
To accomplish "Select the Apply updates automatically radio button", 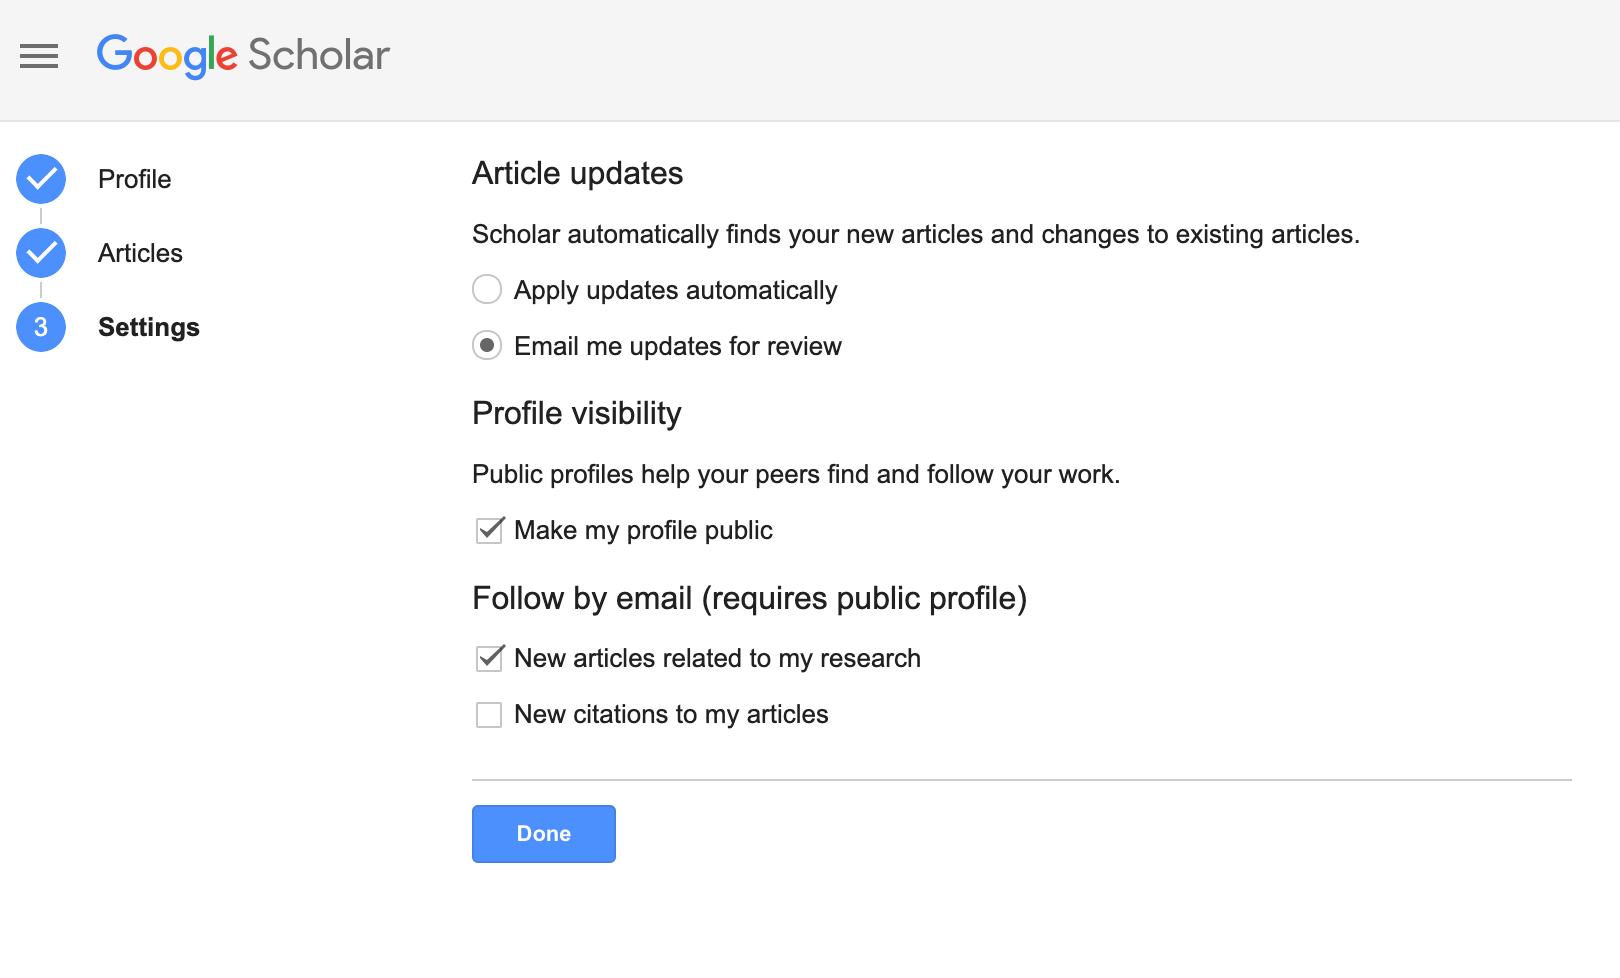I will tap(487, 290).
